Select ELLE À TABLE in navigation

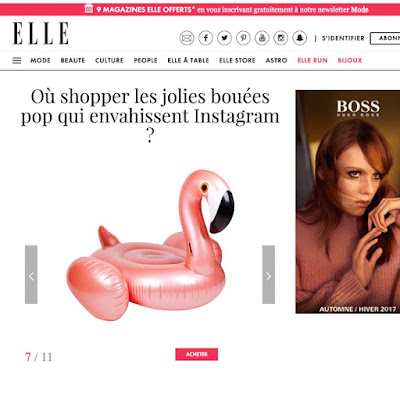[x=188, y=60]
